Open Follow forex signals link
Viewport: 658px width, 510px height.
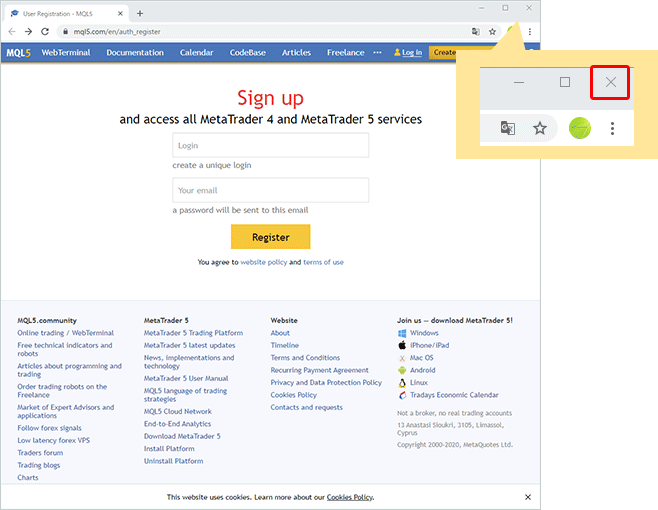click(50, 428)
